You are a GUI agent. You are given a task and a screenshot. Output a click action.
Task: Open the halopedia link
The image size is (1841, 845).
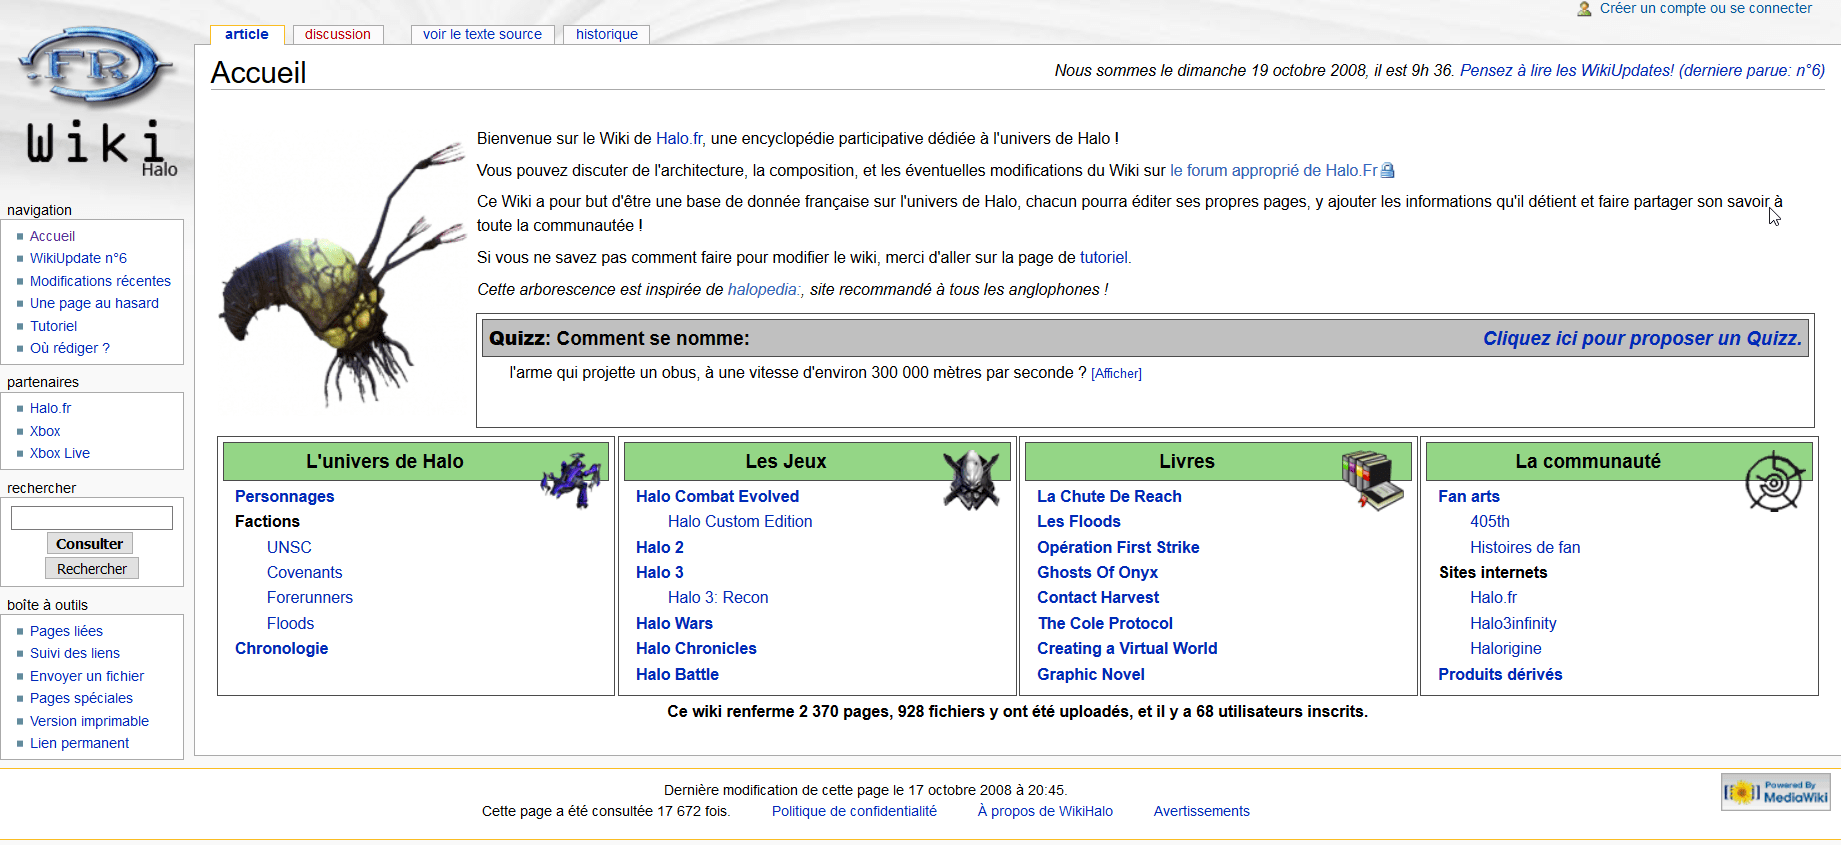coord(762,290)
